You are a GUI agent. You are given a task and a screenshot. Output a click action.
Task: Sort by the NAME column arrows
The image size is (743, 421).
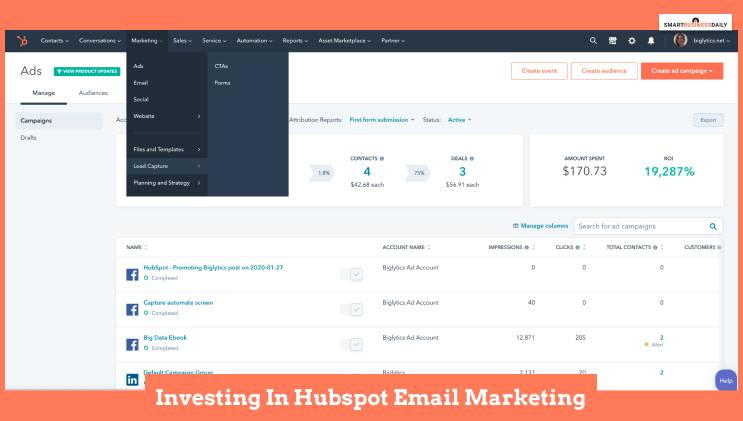point(146,247)
